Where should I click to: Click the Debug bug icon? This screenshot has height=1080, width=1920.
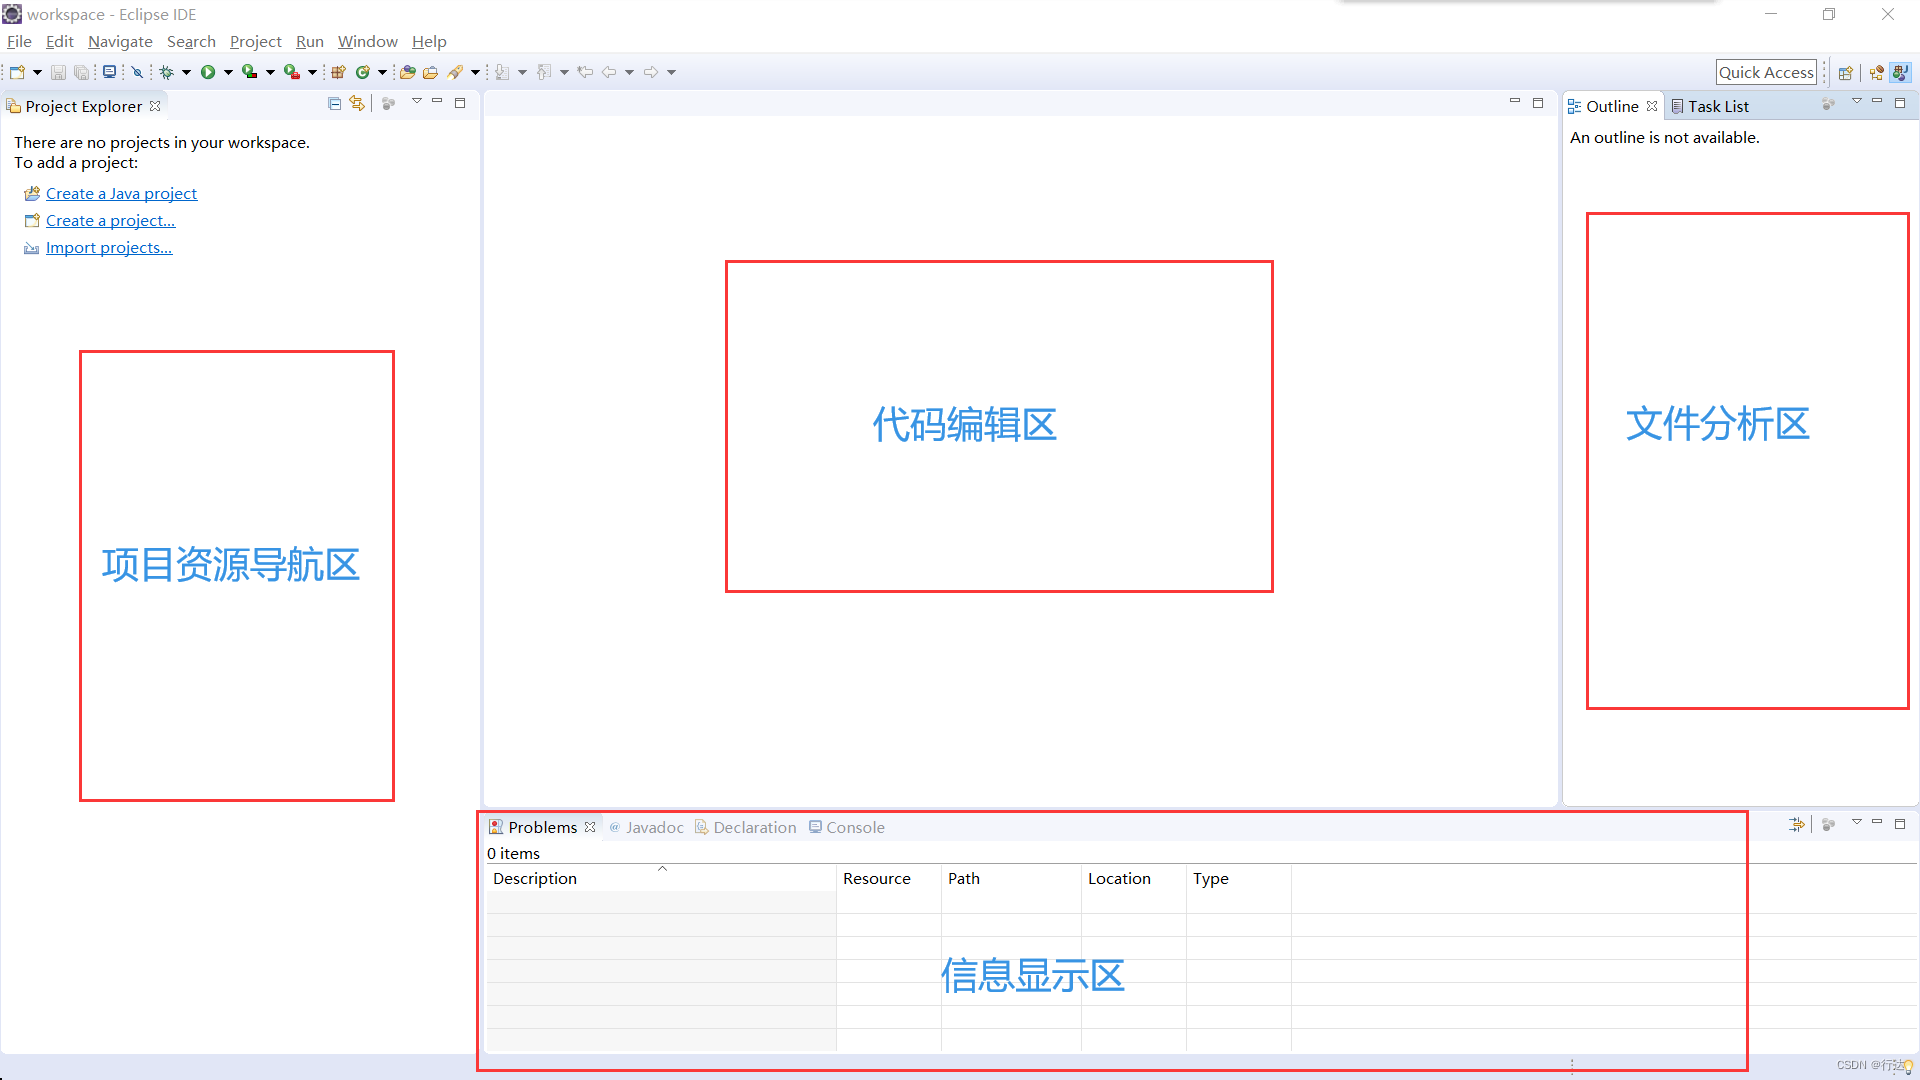(x=167, y=72)
